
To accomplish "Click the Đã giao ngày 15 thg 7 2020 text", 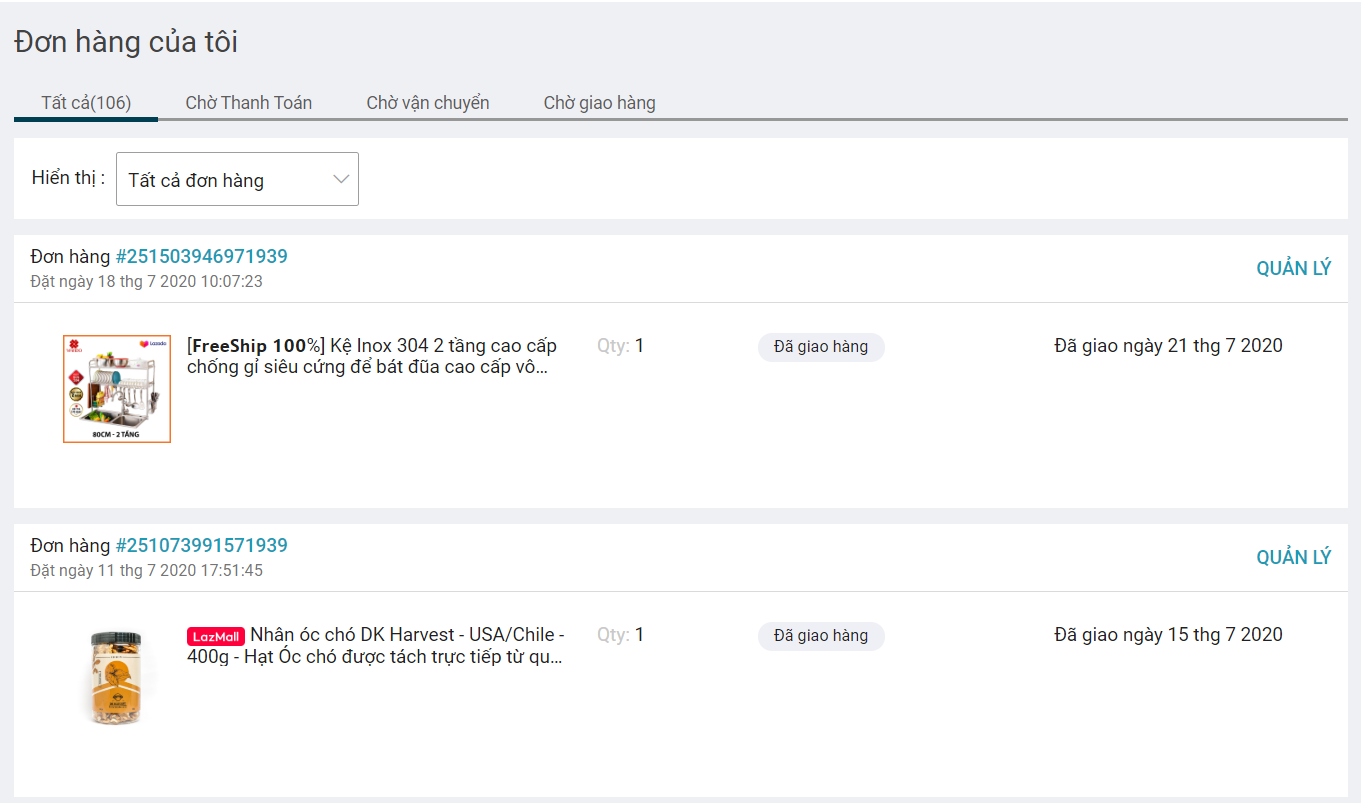I will (x=1168, y=635).
